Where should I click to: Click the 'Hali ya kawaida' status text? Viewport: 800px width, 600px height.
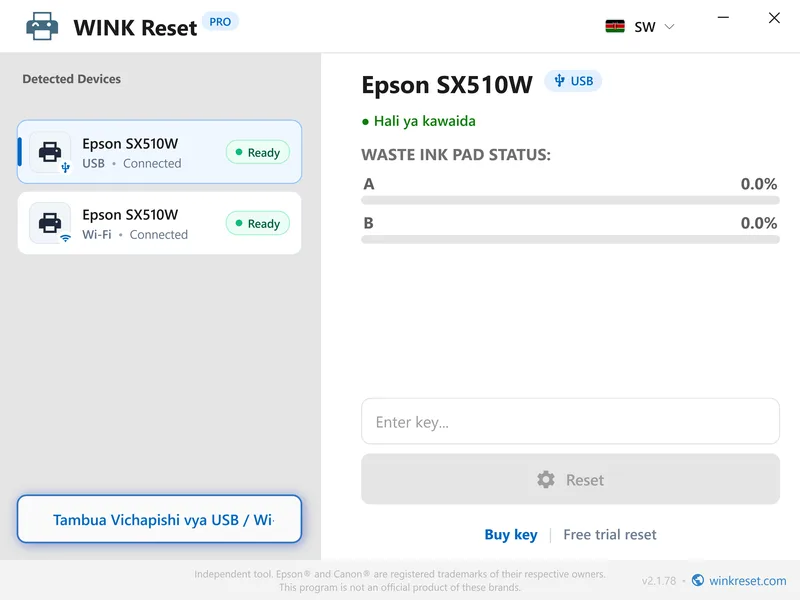pyautogui.click(x=424, y=121)
